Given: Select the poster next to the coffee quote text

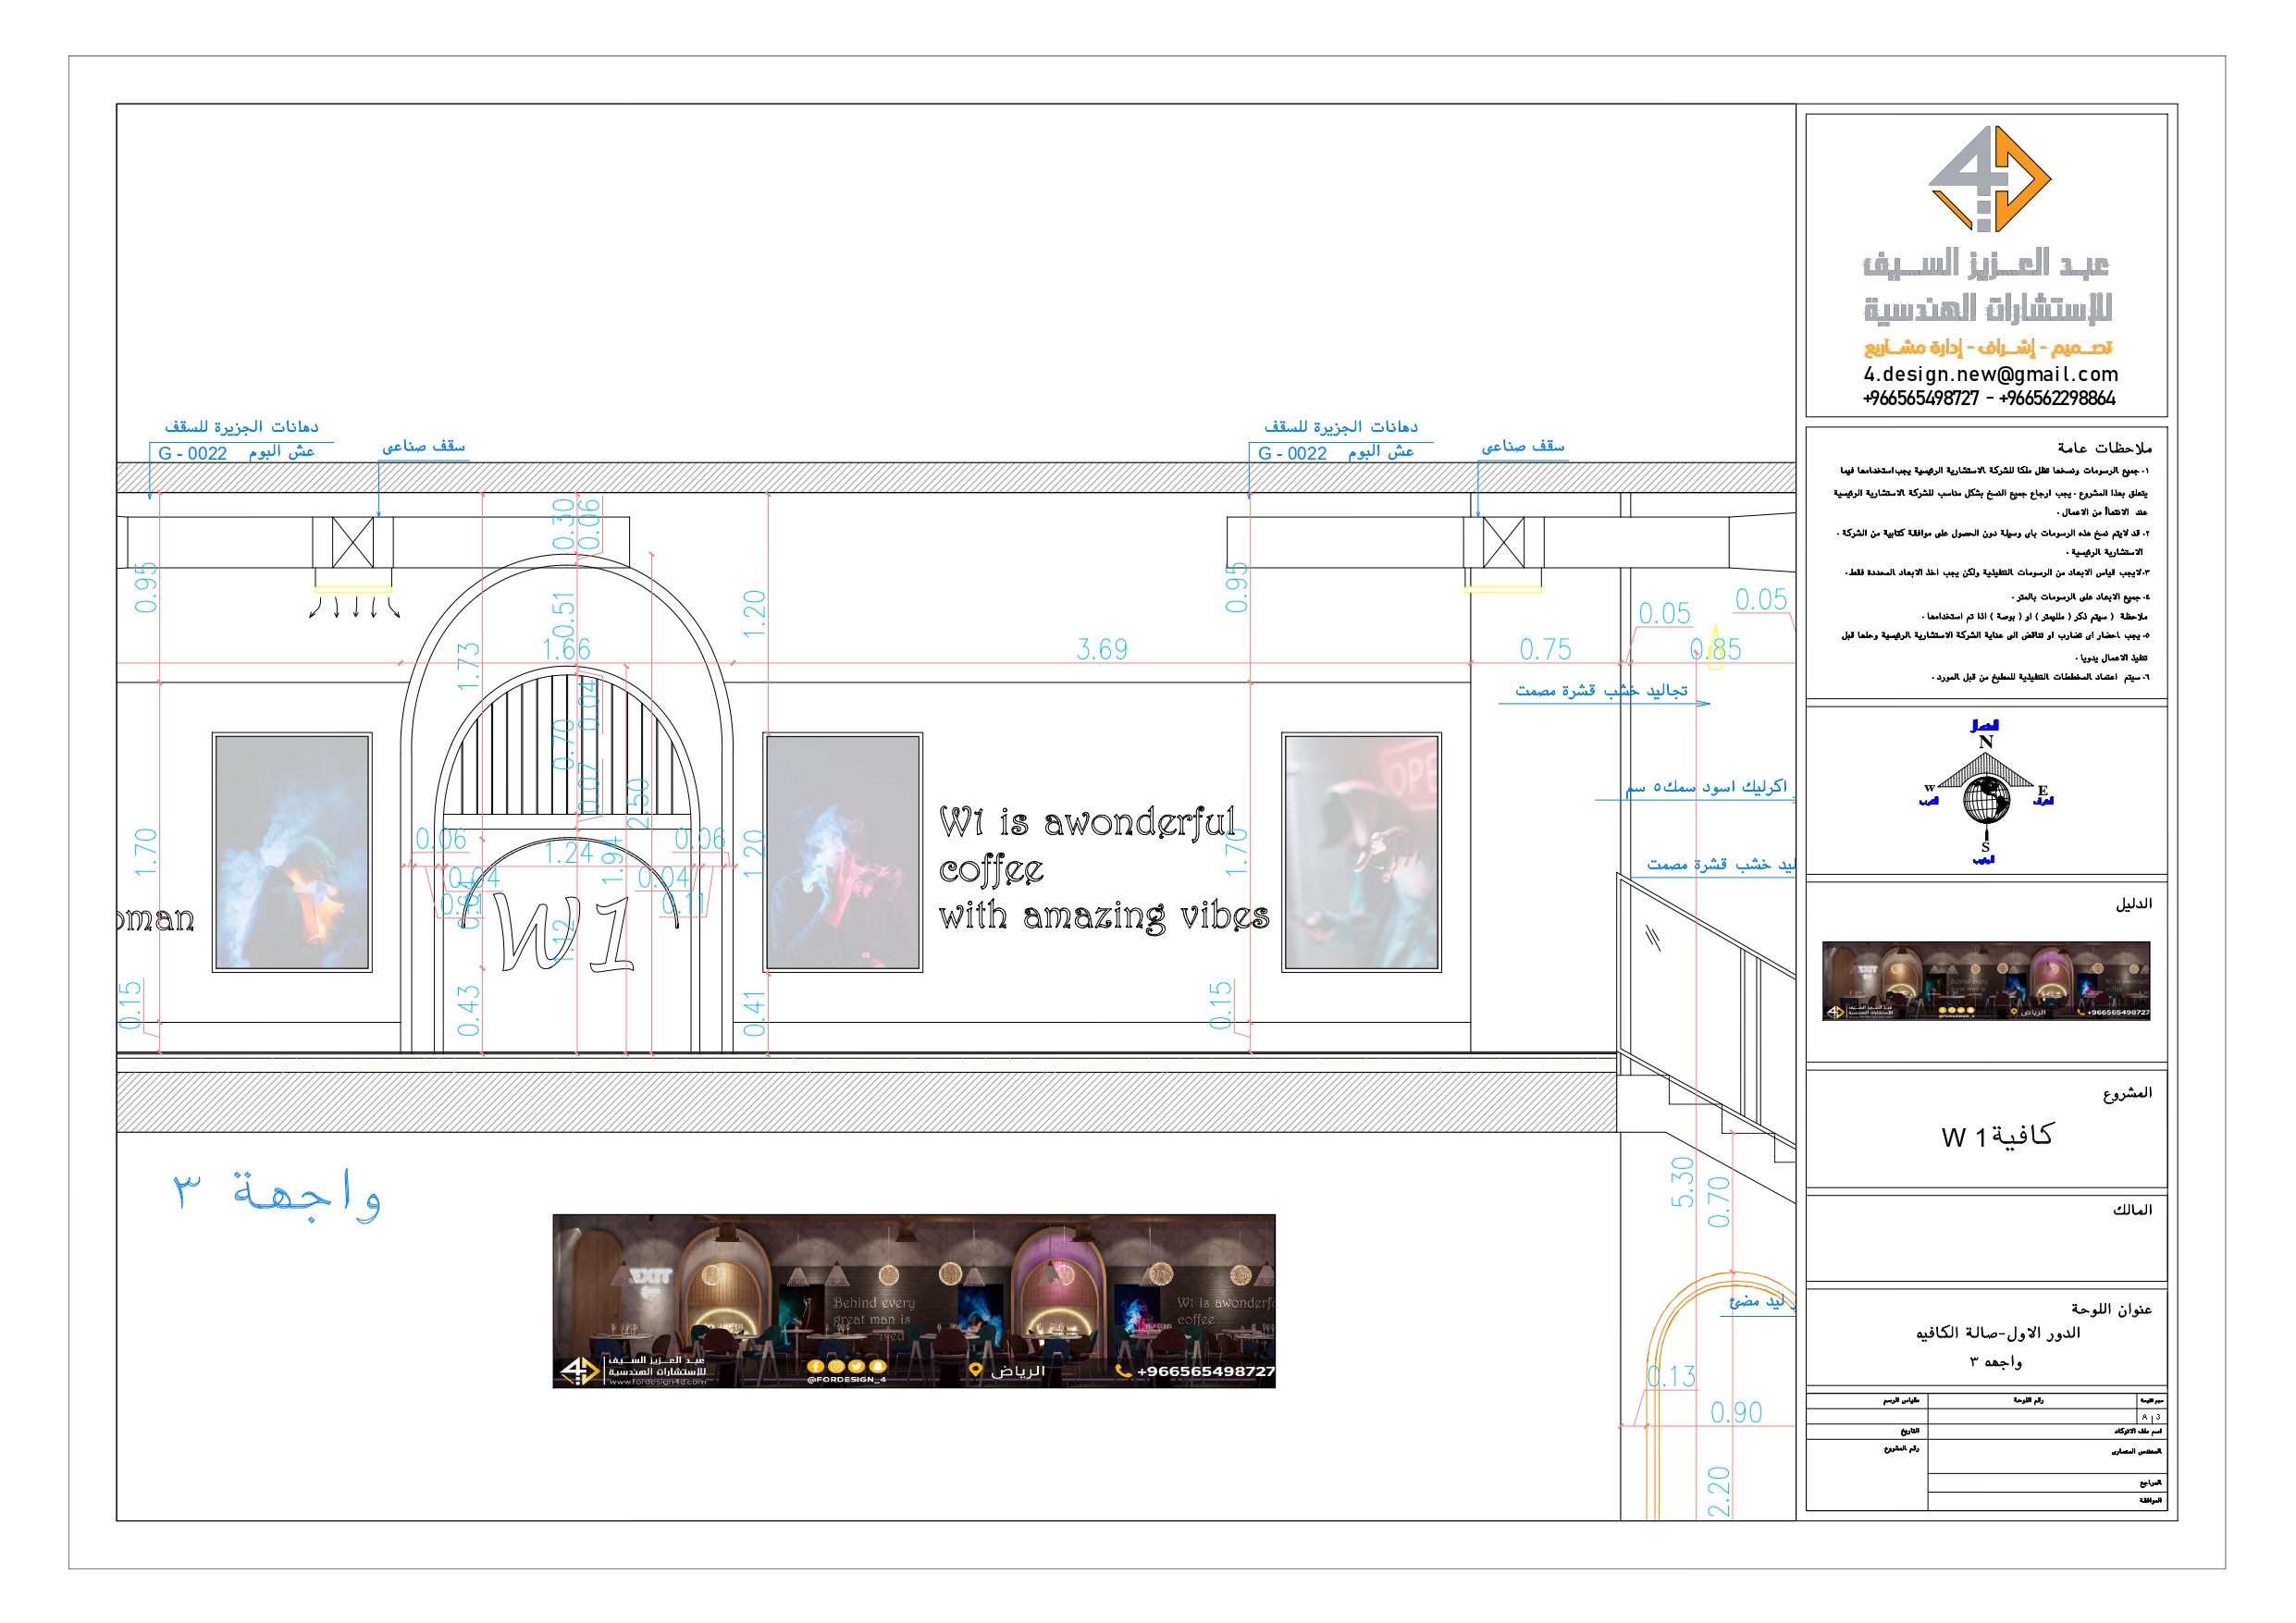Looking at the screenshot, I should (843, 852).
